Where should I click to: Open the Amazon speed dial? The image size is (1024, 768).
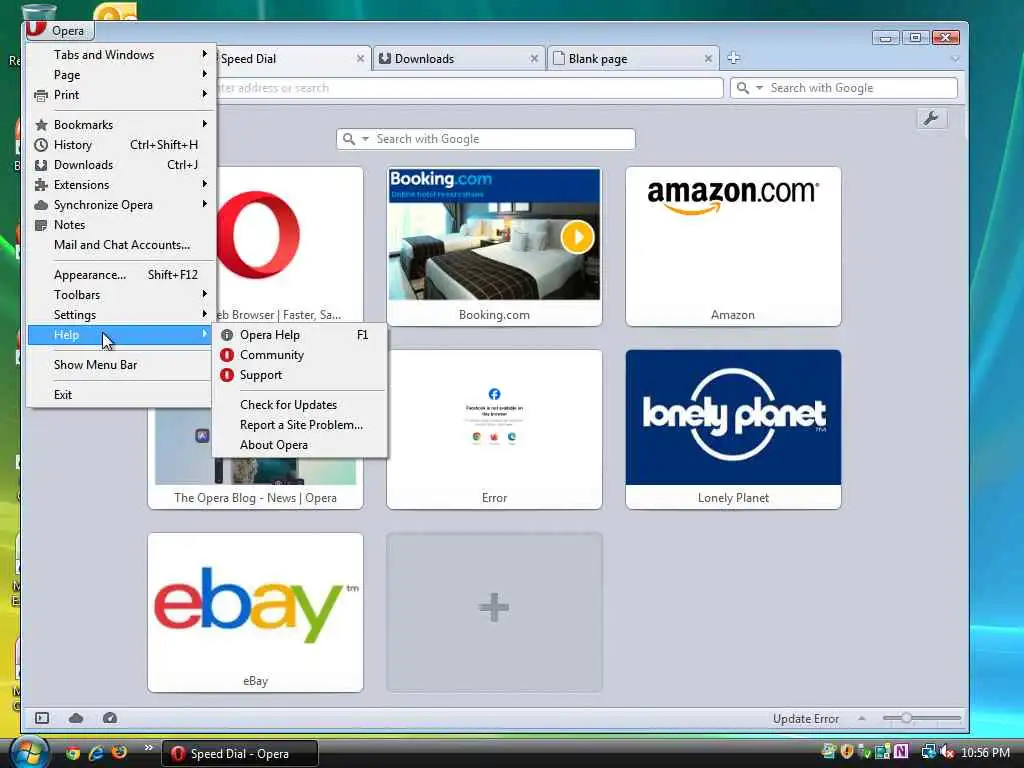pyautogui.click(x=733, y=246)
